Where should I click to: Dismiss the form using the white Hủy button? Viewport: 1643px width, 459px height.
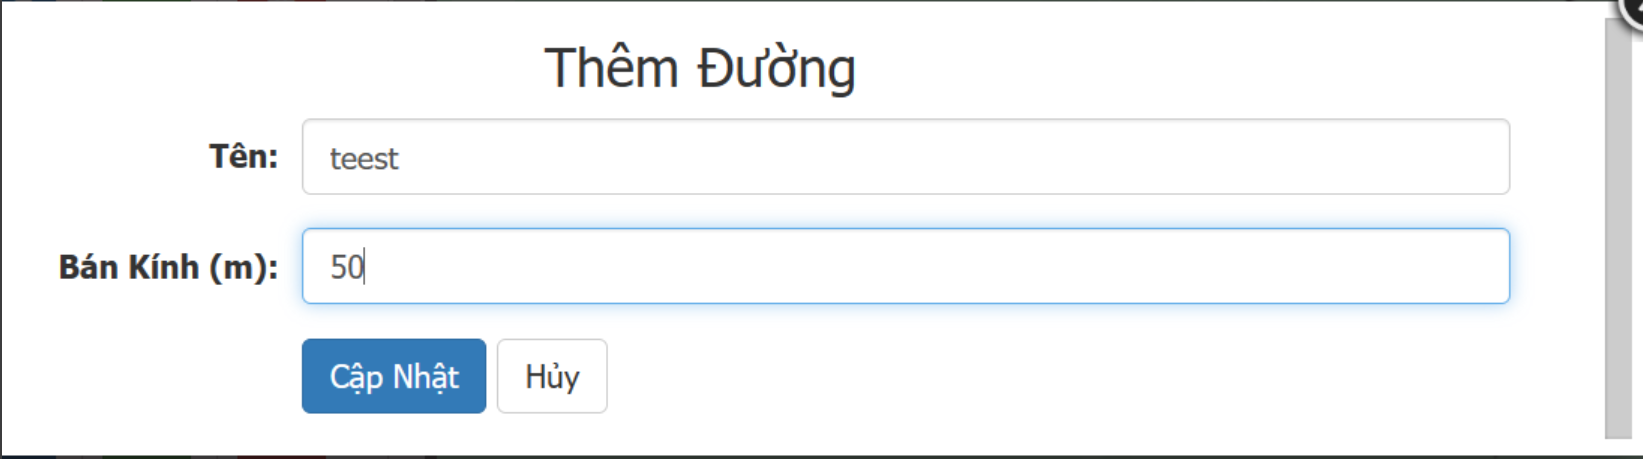tap(552, 376)
